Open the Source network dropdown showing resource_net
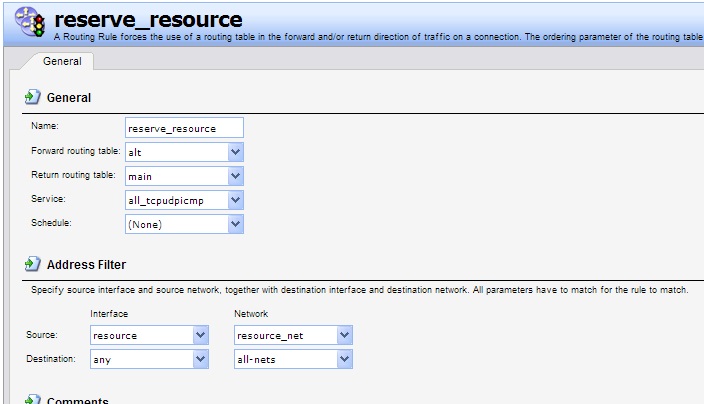Screen dimensions: 704x404 (344, 335)
